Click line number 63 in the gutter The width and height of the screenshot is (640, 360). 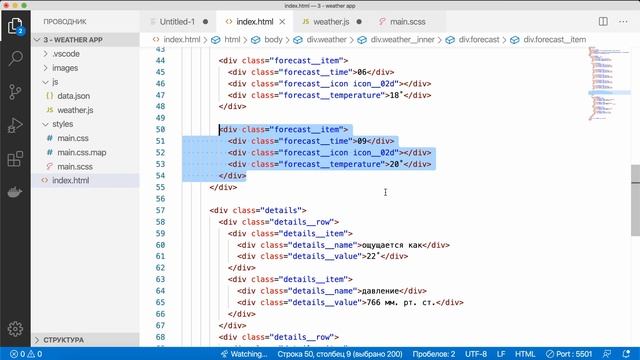160,279
